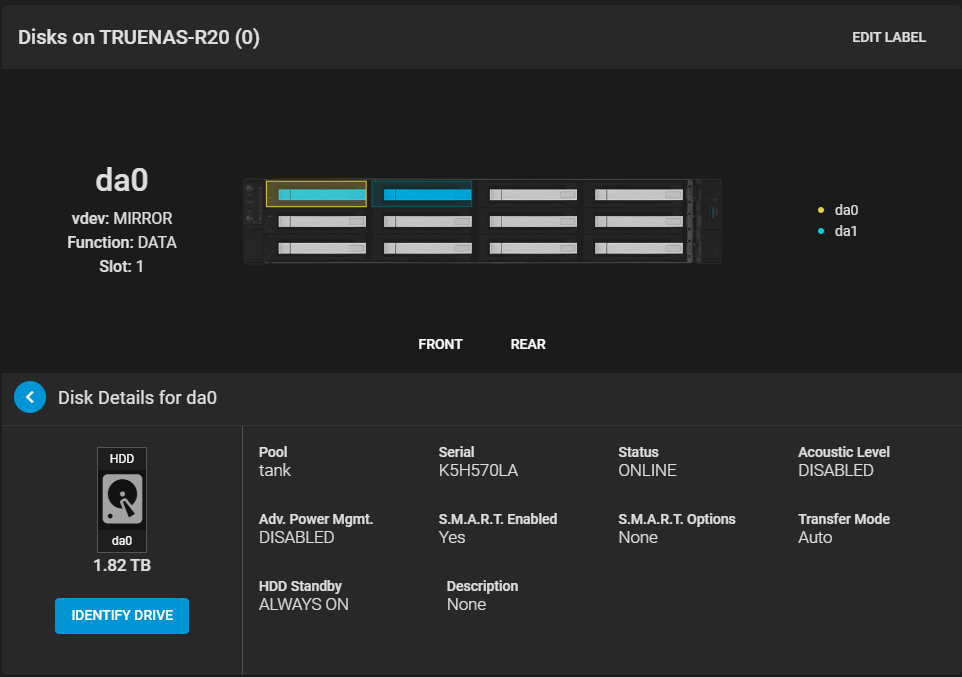Viewport: 962px width, 677px height.
Task: Click the HDD drive icon labeled da0
Action: (121, 500)
